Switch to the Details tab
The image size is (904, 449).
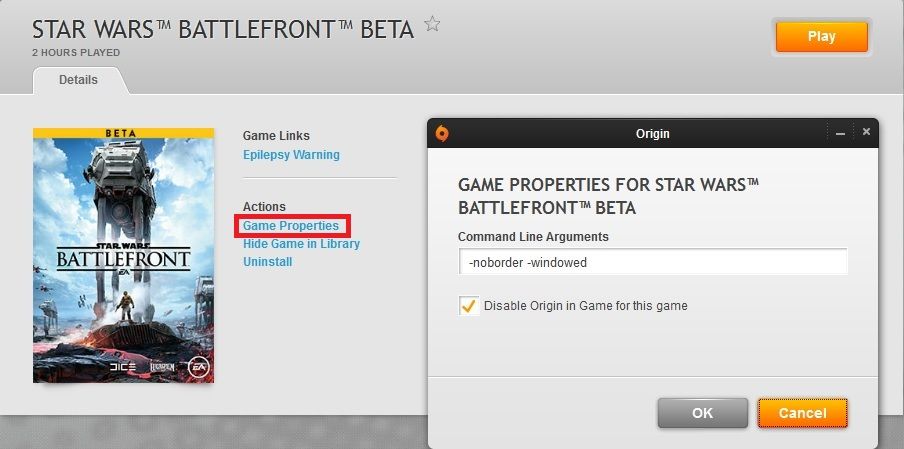pos(78,80)
